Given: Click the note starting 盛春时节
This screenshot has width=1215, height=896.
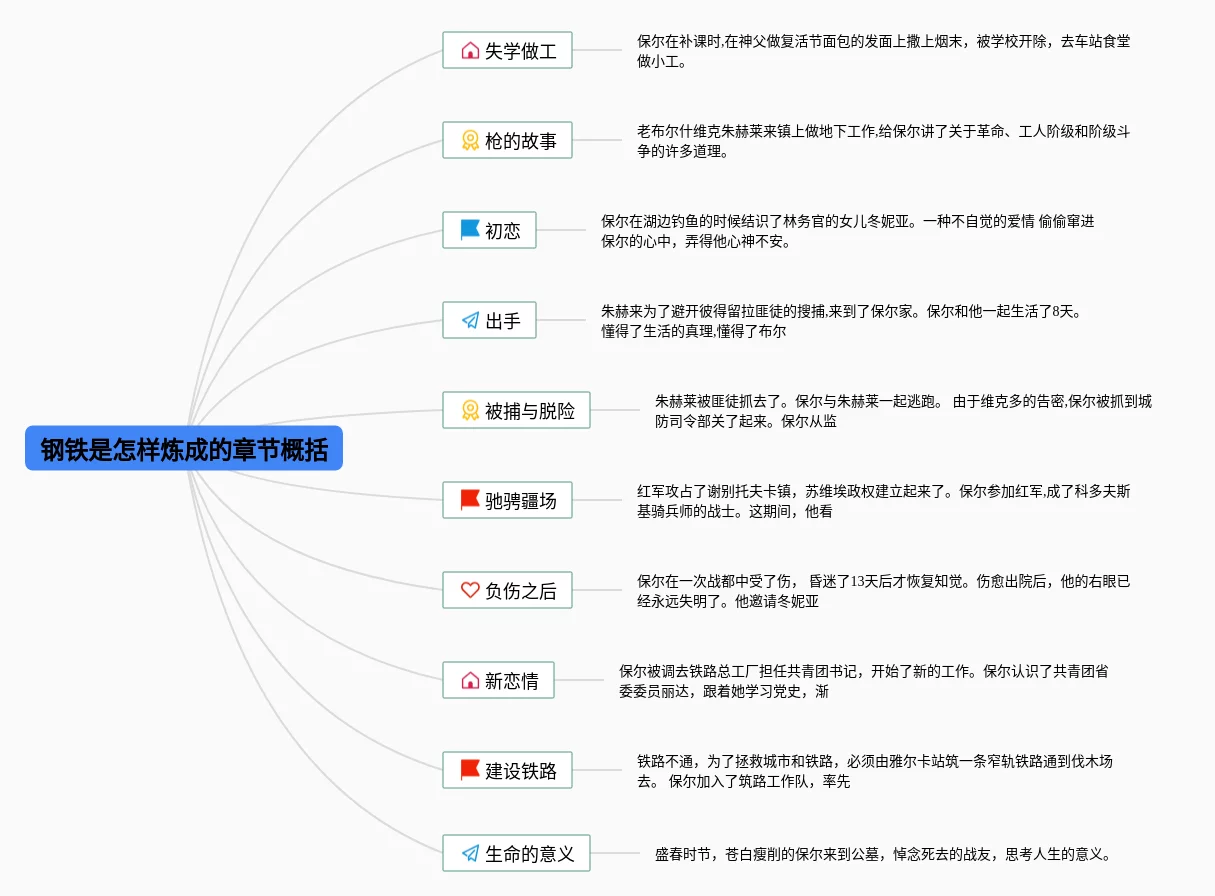Looking at the screenshot, I should [883, 854].
